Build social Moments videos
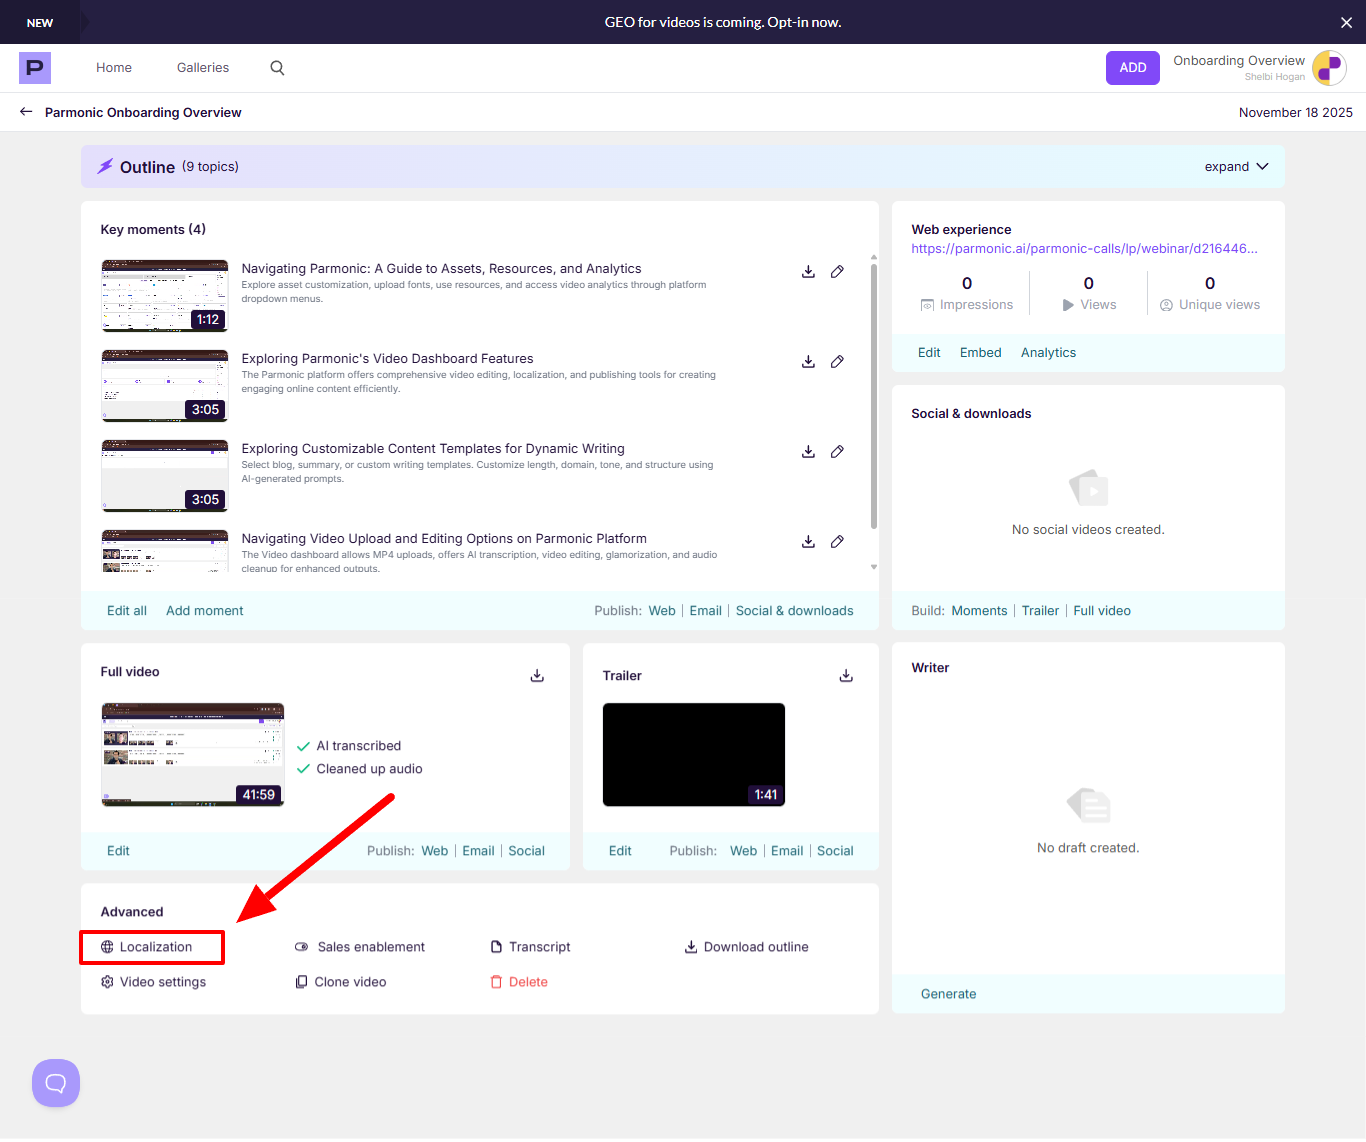This screenshot has width=1366, height=1142. pos(979,611)
